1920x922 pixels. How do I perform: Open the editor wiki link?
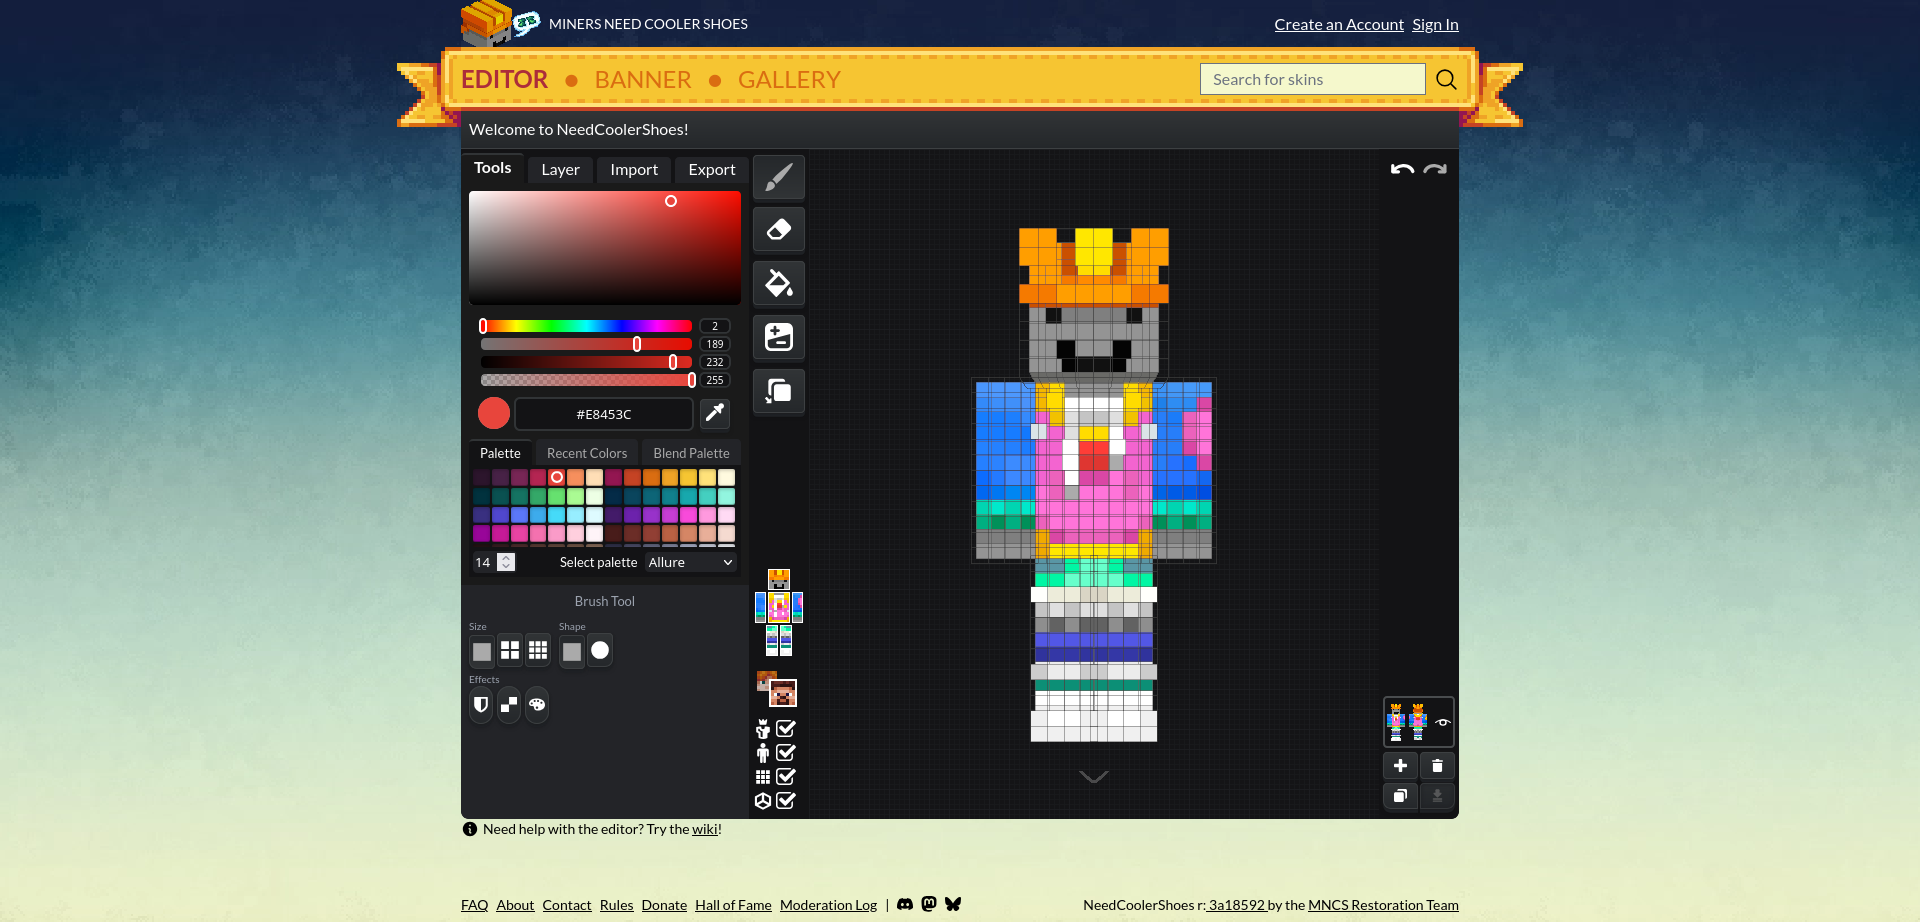(705, 828)
